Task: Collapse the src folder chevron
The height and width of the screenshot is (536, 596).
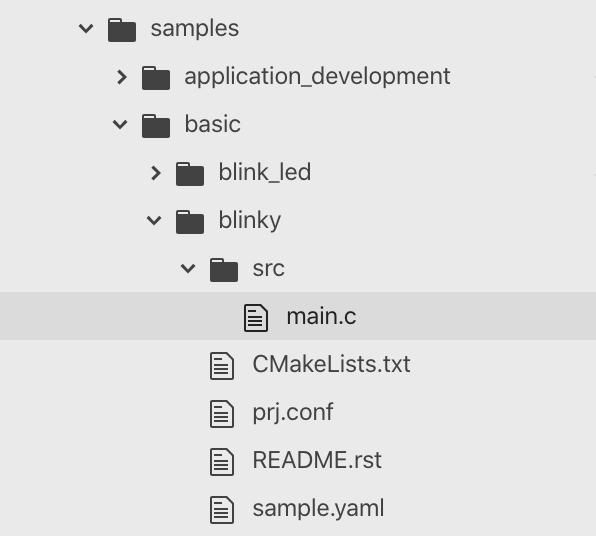Action: pyautogui.click(x=188, y=268)
